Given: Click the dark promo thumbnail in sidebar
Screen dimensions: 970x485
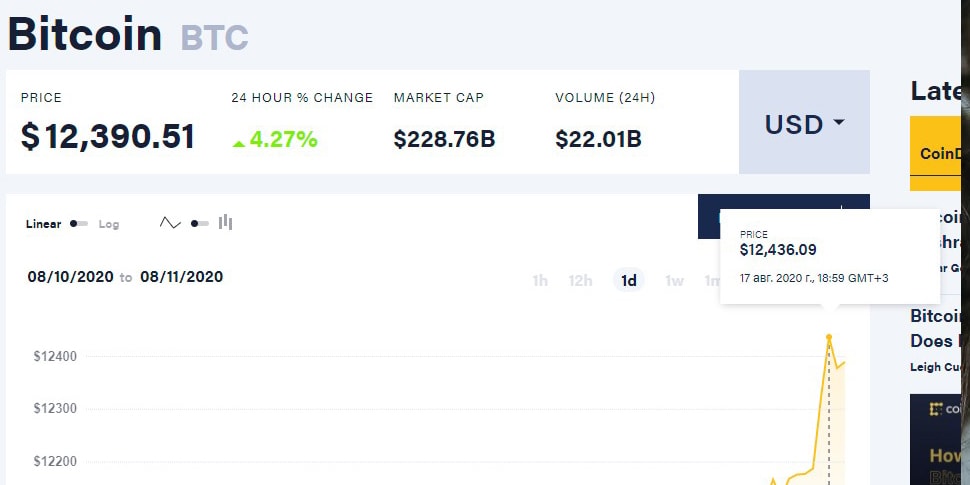Looking at the screenshot, I should pyautogui.click(x=935, y=439).
